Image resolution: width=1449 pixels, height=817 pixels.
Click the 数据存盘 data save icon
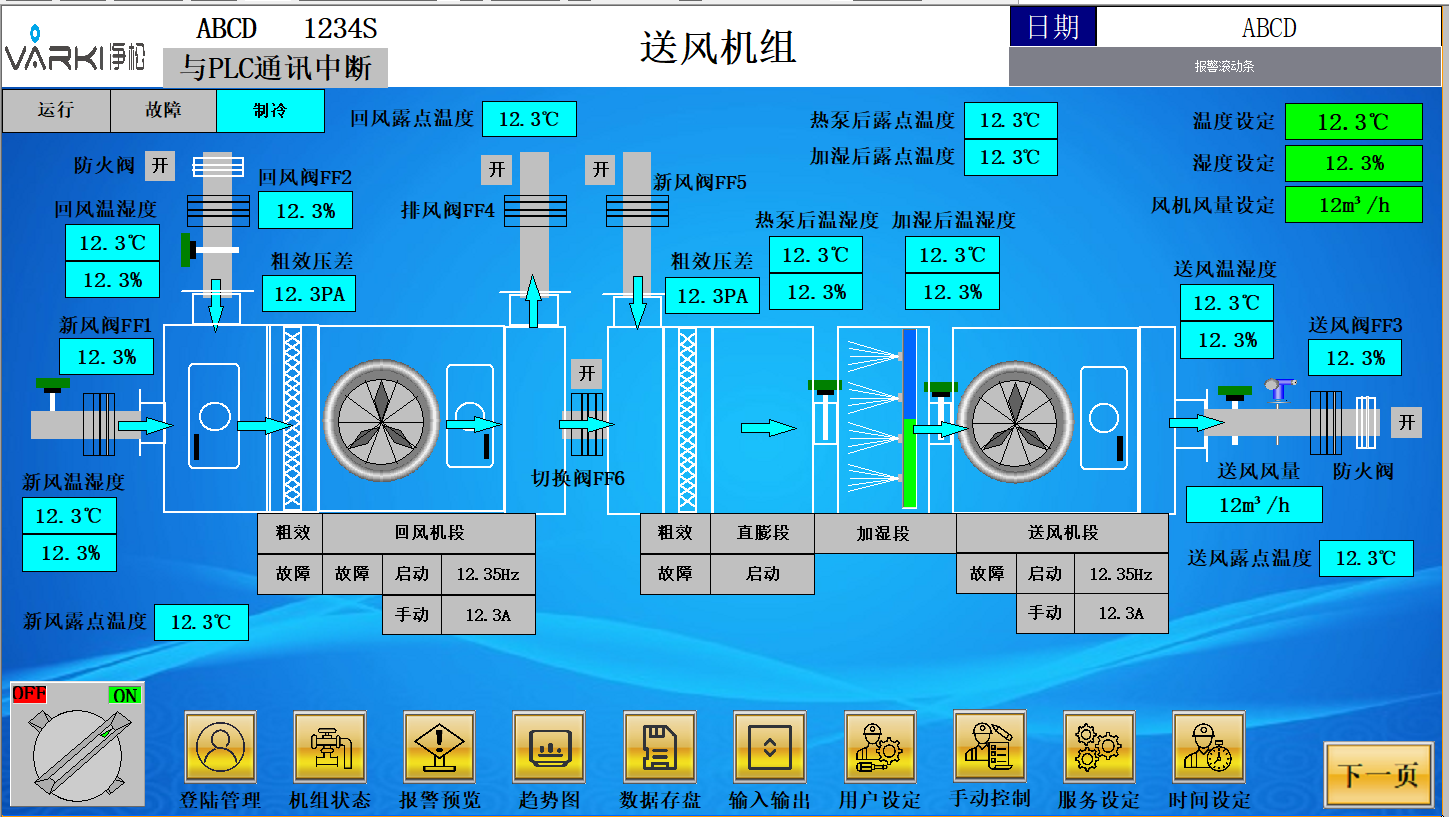[x=659, y=746]
